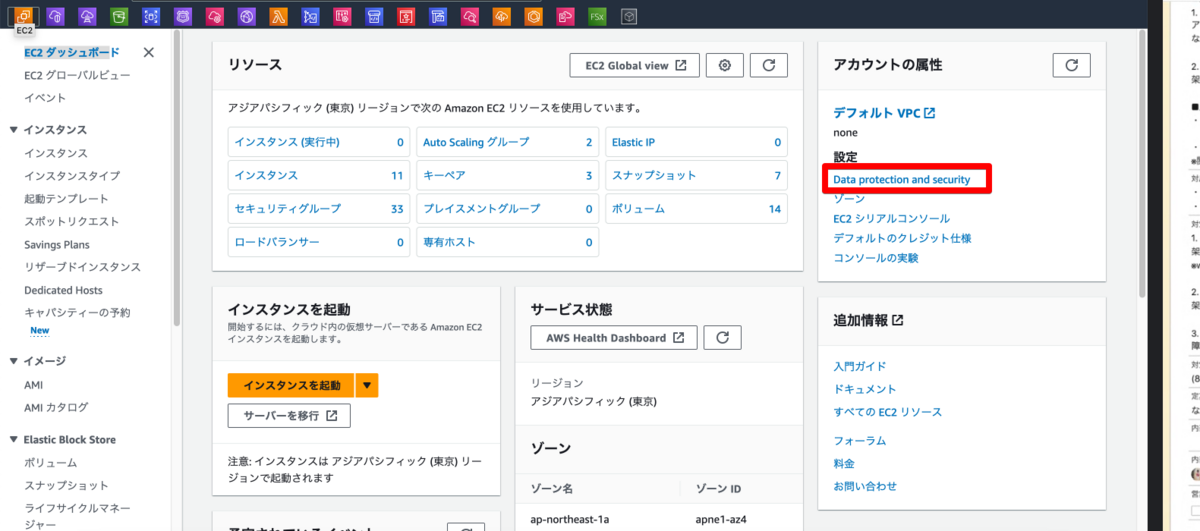This screenshot has height=531, width=1200.
Task: Click EC2 Global view button
Action: click(x=634, y=65)
